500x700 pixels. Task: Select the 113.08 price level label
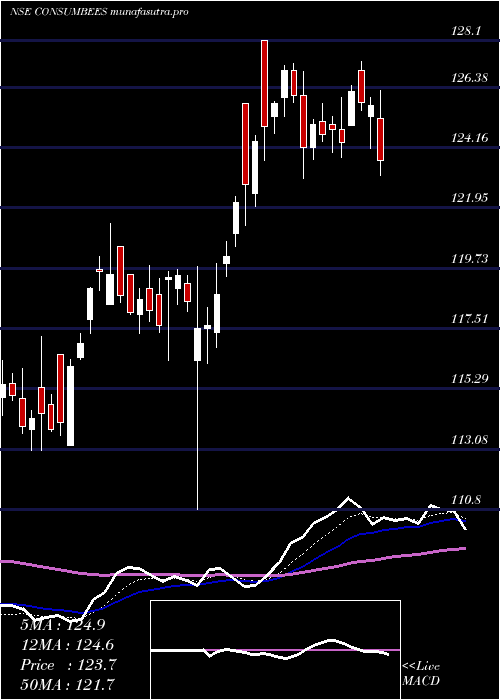[470, 440]
